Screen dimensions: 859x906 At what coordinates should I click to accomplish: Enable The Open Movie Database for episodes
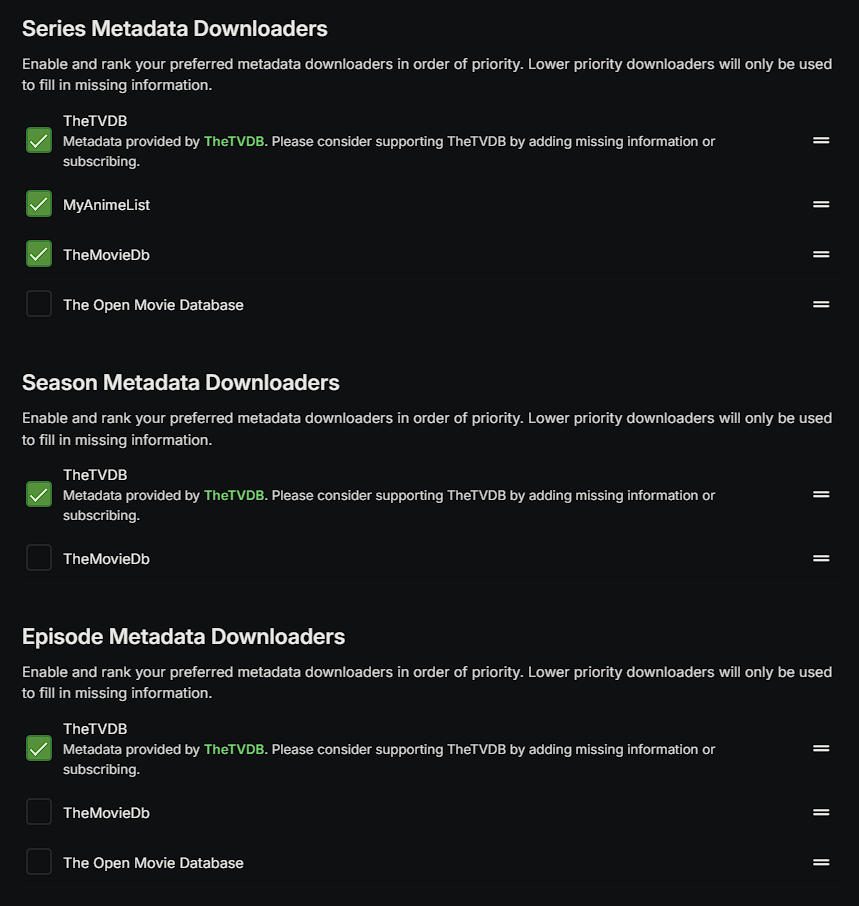(39, 862)
